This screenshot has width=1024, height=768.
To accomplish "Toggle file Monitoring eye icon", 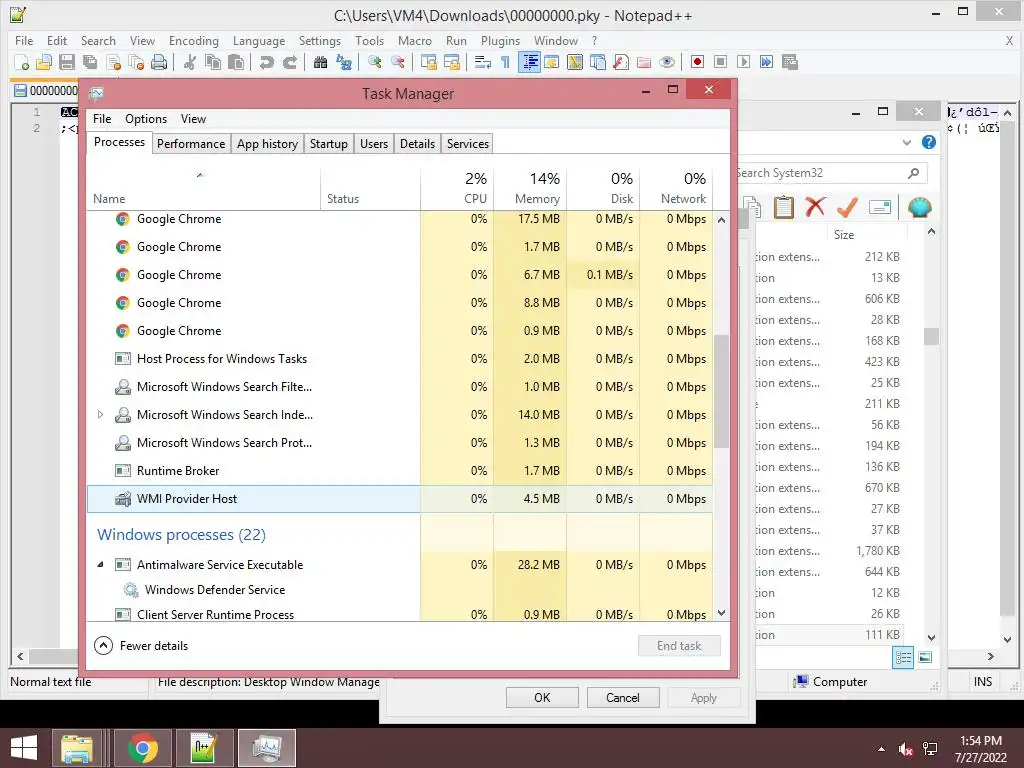I will click(x=667, y=62).
